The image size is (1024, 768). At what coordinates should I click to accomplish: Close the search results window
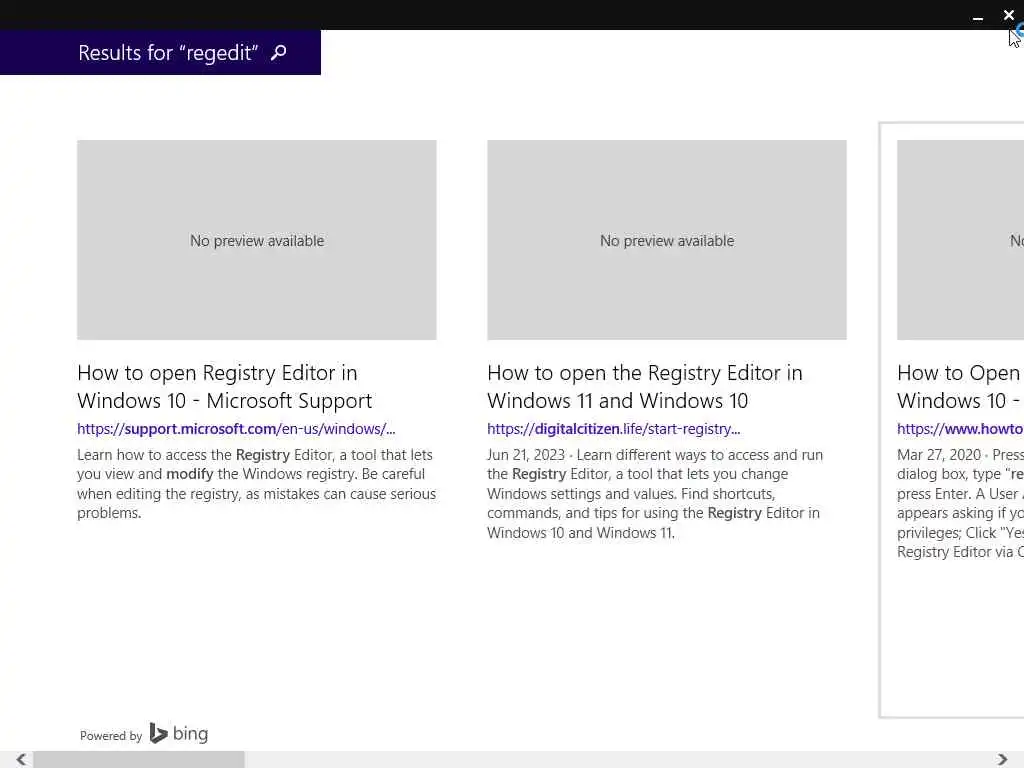point(1008,16)
